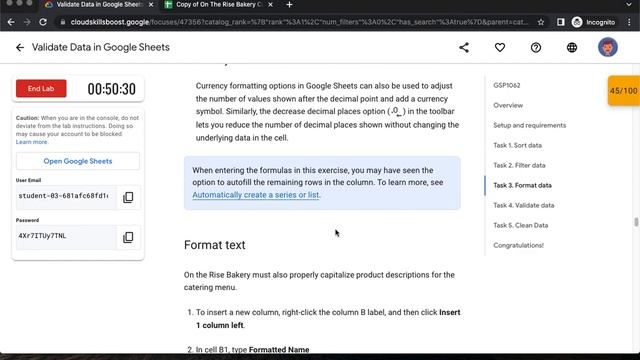Jump to Task 4. Validate data

523,205
